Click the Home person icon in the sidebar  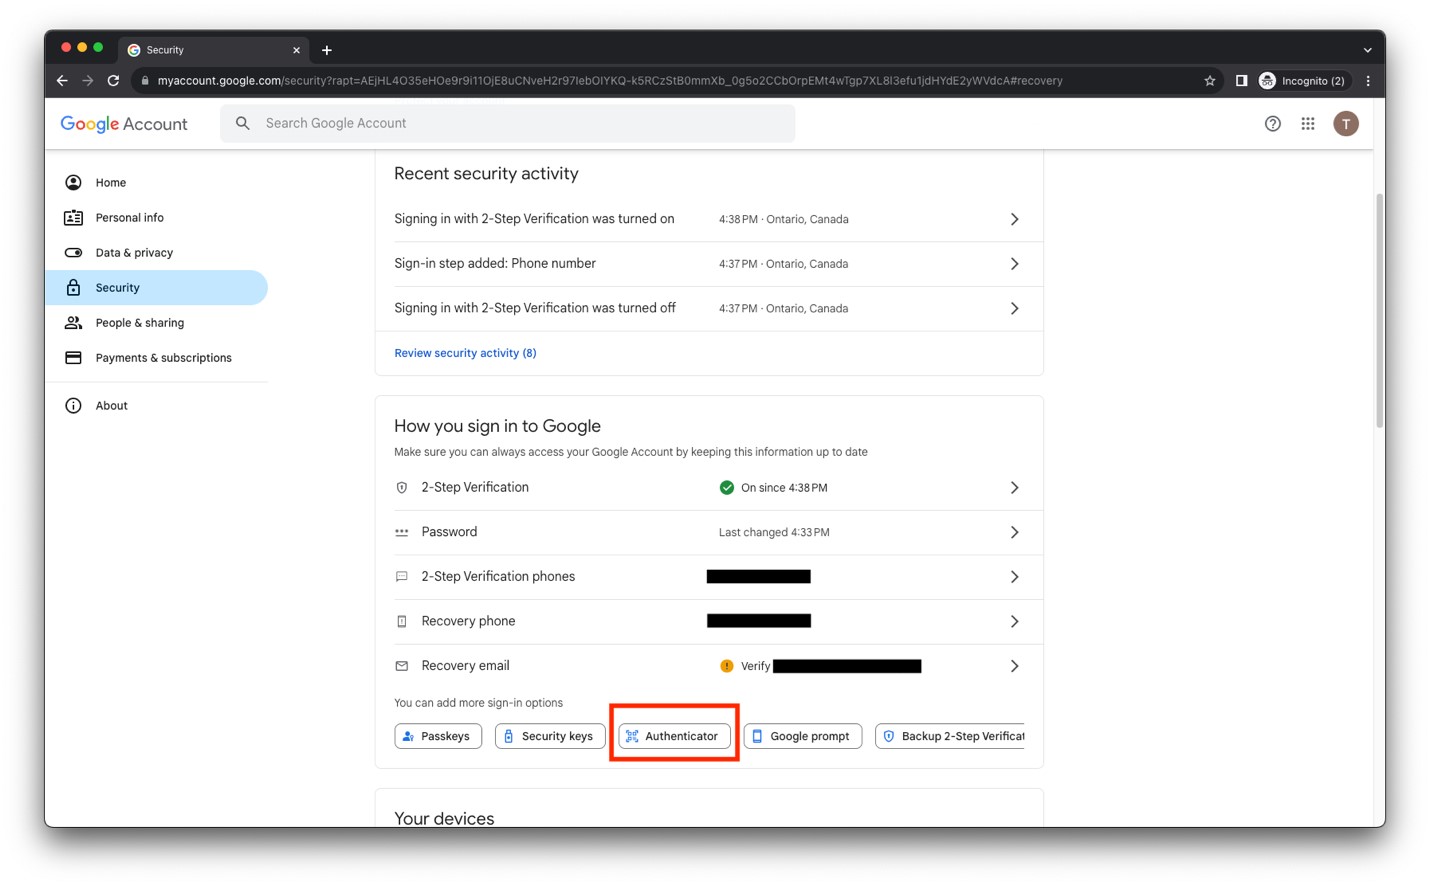pyautogui.click(x=73, y=183)
